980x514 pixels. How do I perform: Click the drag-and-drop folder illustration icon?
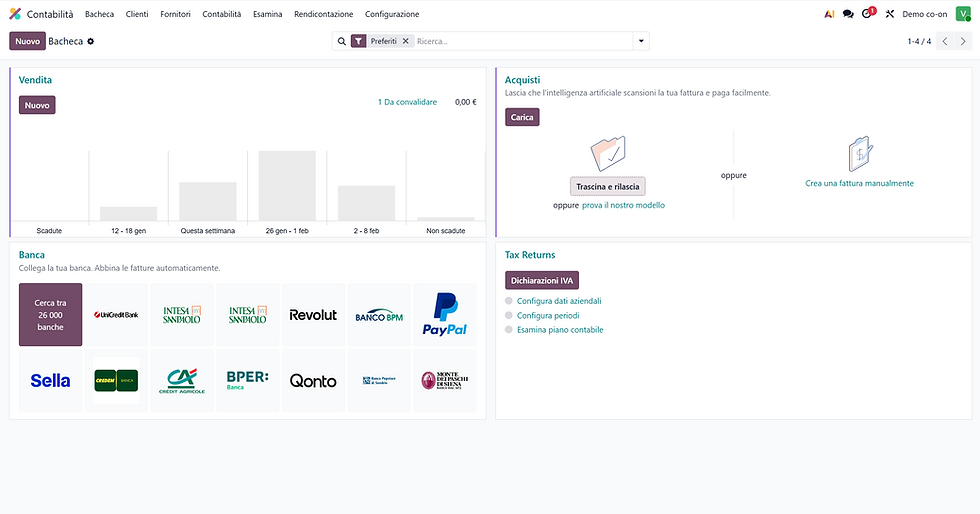[608, 153]
